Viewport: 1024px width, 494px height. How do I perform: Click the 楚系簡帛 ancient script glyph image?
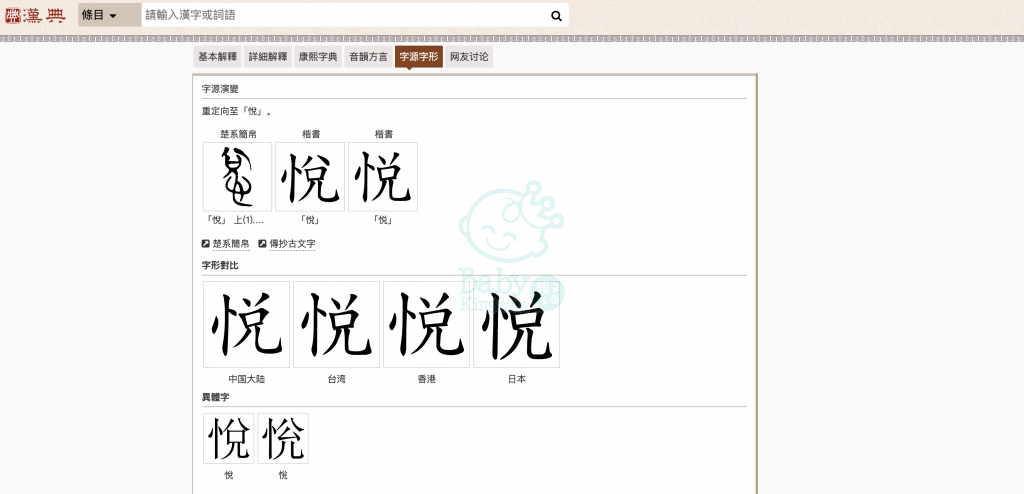tap(237, 177)
